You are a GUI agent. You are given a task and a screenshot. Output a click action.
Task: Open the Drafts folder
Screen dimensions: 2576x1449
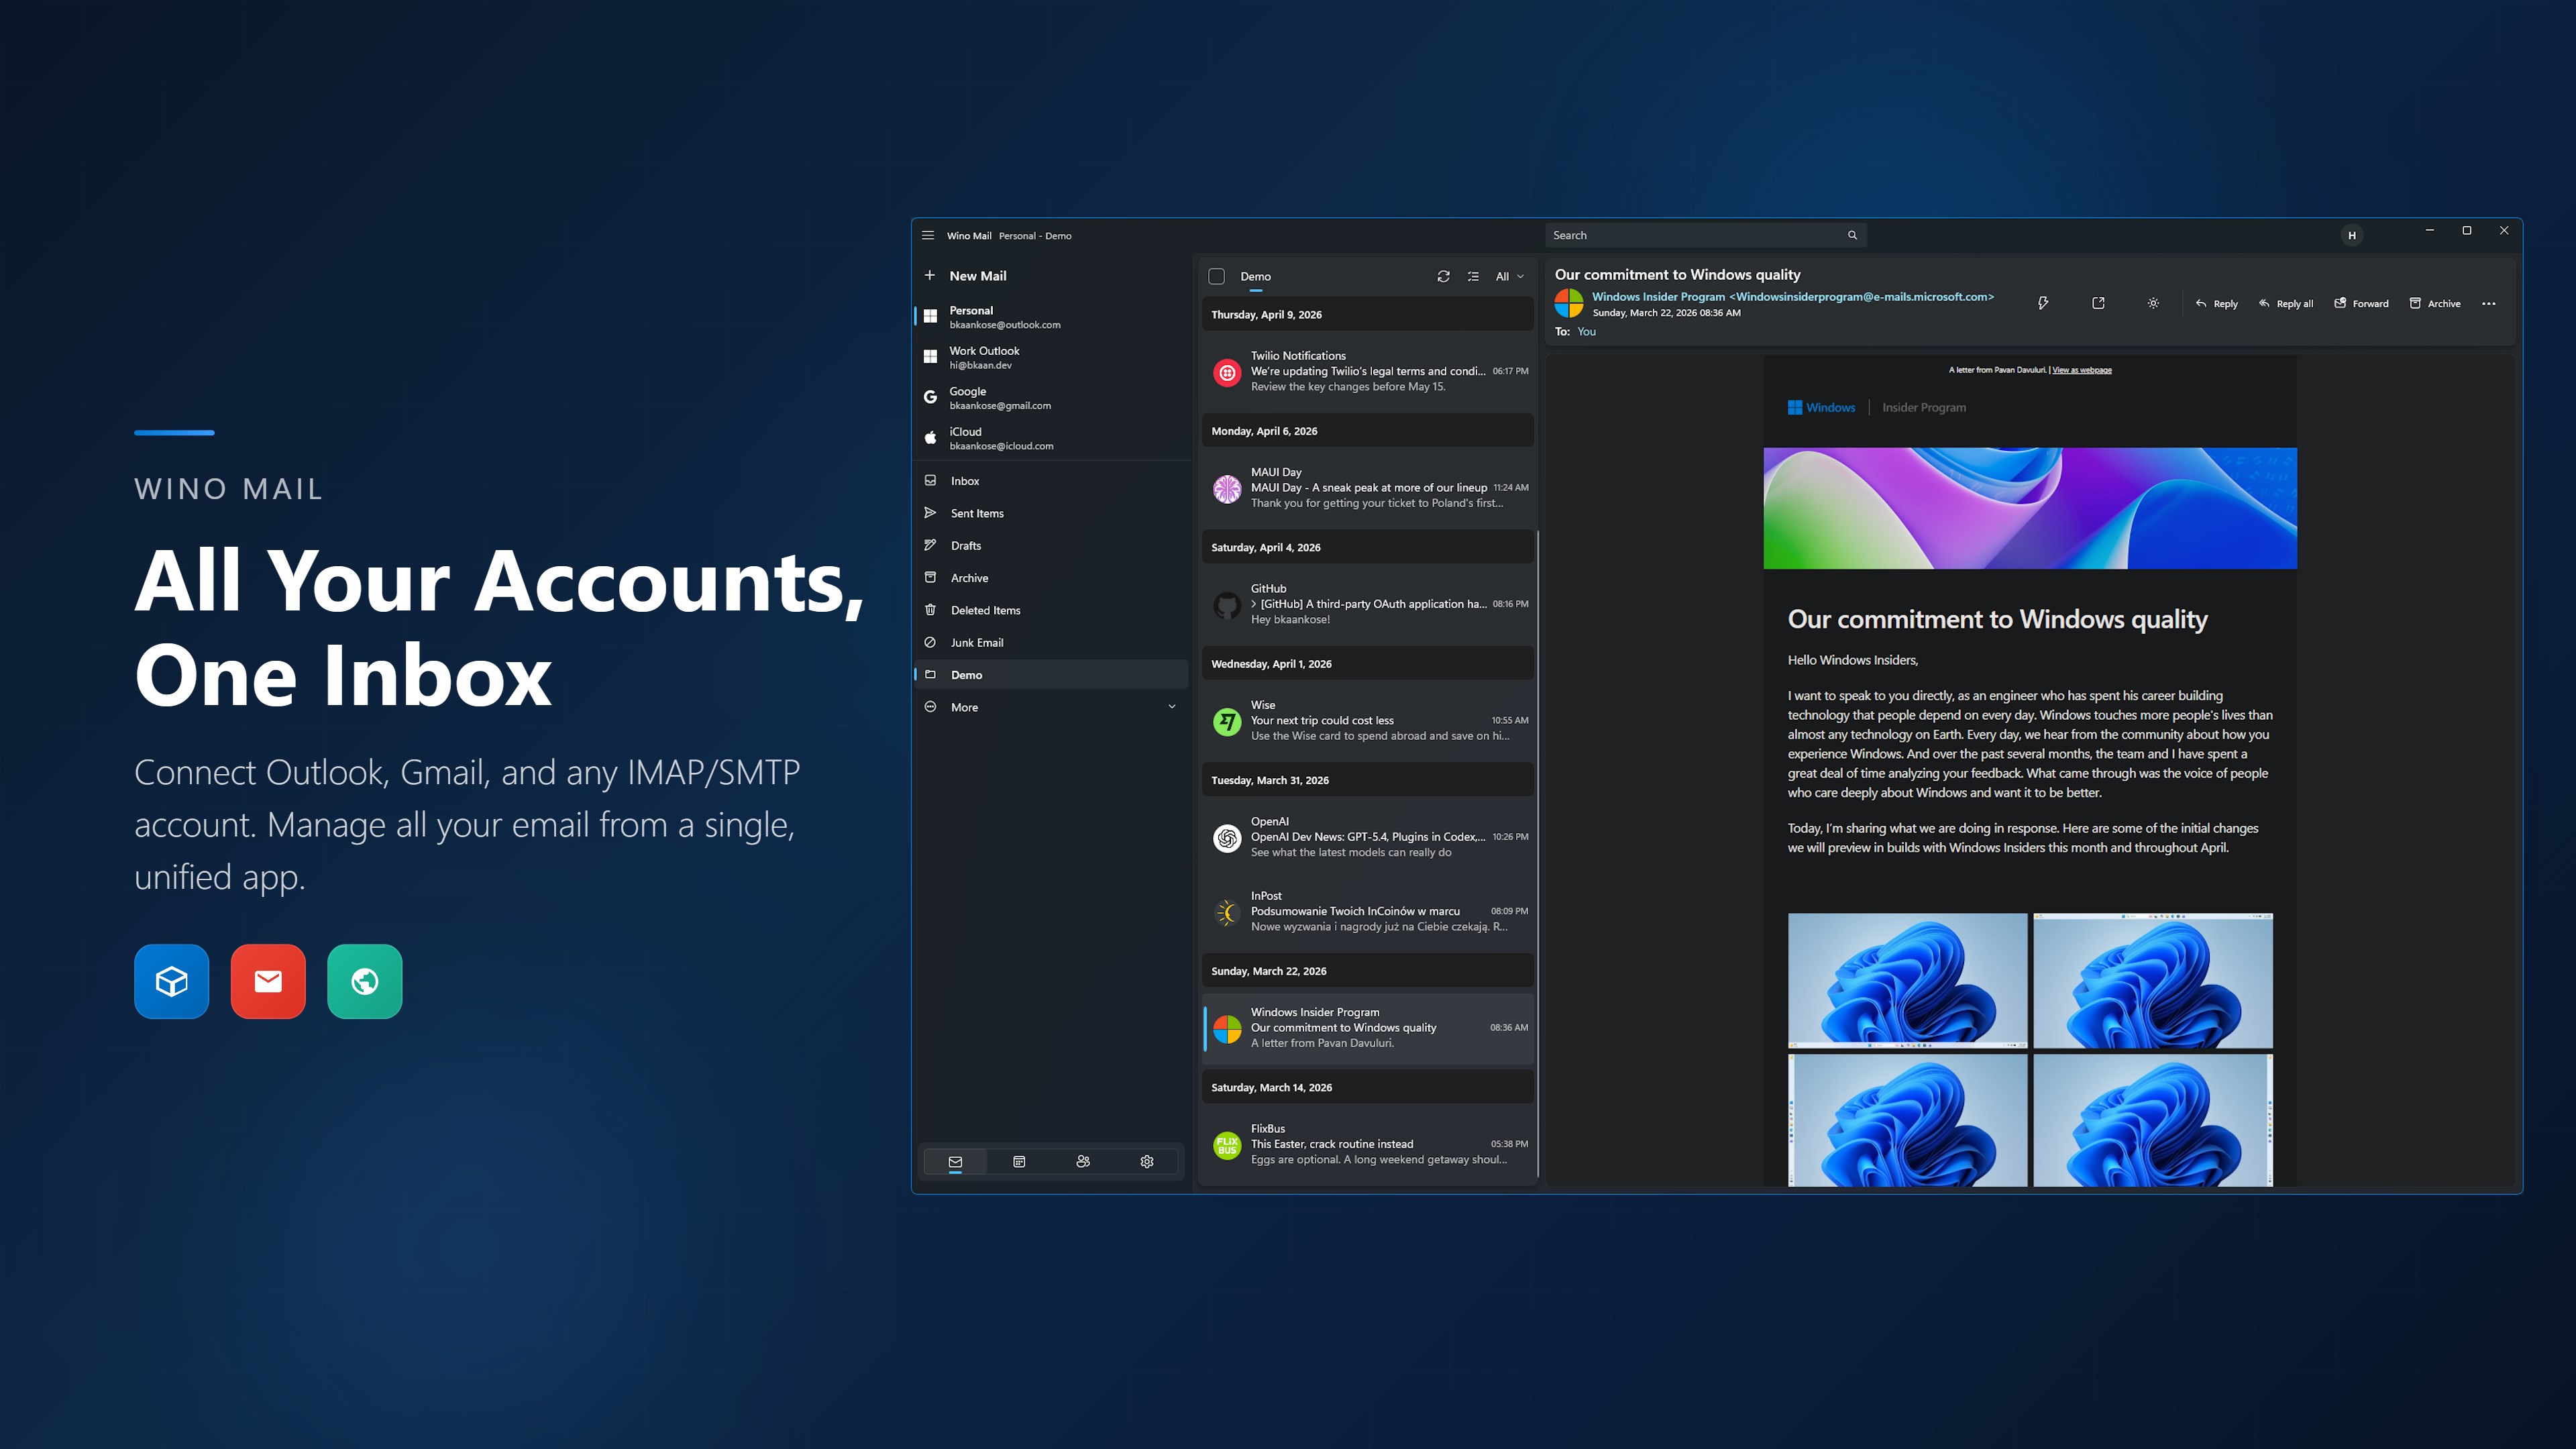coord(1052,546)
